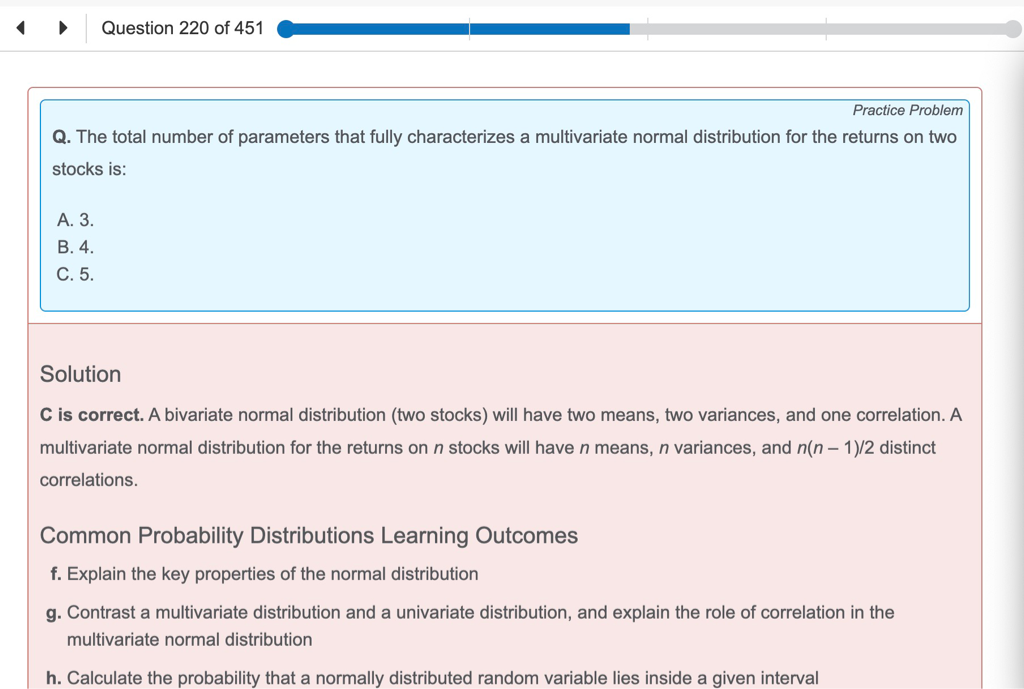Click the question text about multivariate normal distribution

[504, 138]
